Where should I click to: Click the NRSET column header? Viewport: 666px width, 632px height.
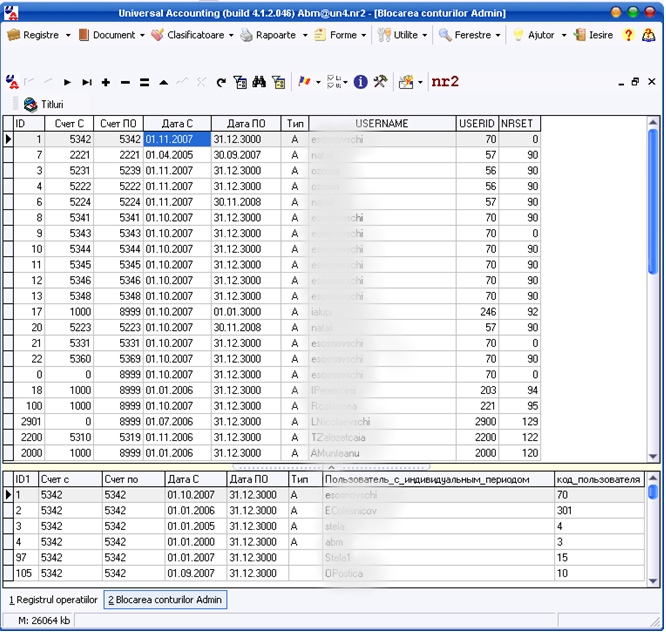click(519, 124)
